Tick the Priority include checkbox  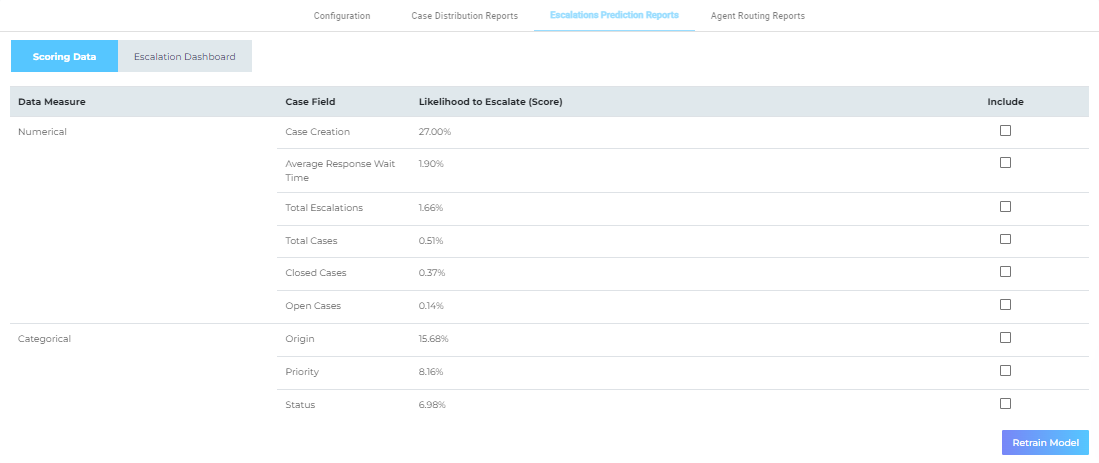[x=1005, y=370]
